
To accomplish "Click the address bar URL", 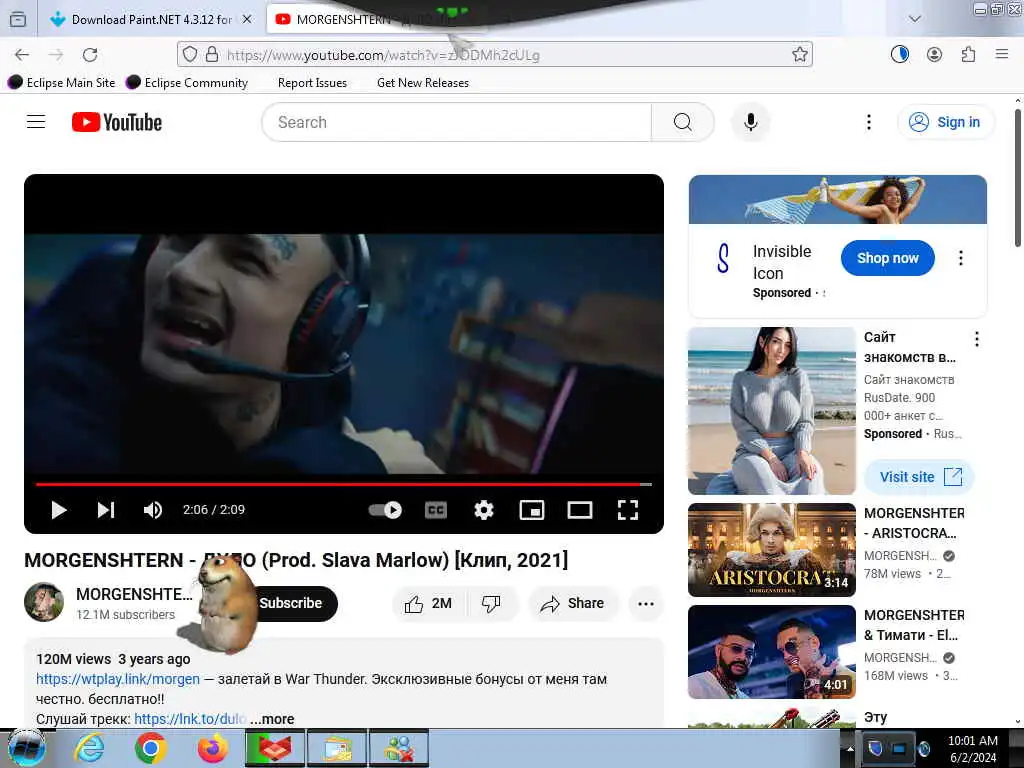I will tap(383, 56).
